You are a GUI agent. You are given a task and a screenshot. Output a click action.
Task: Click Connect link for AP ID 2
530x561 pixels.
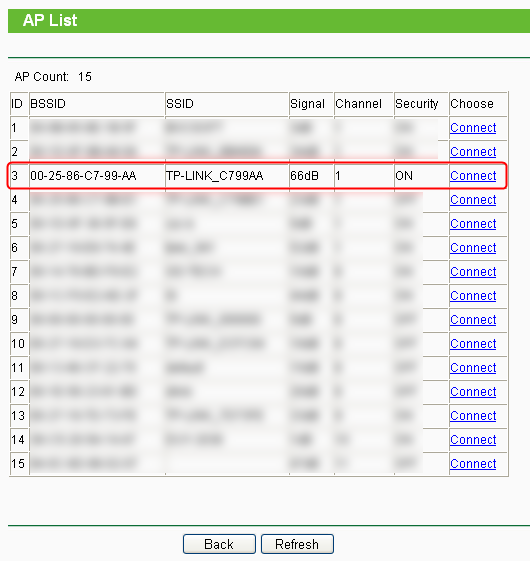tap(473, 152)
